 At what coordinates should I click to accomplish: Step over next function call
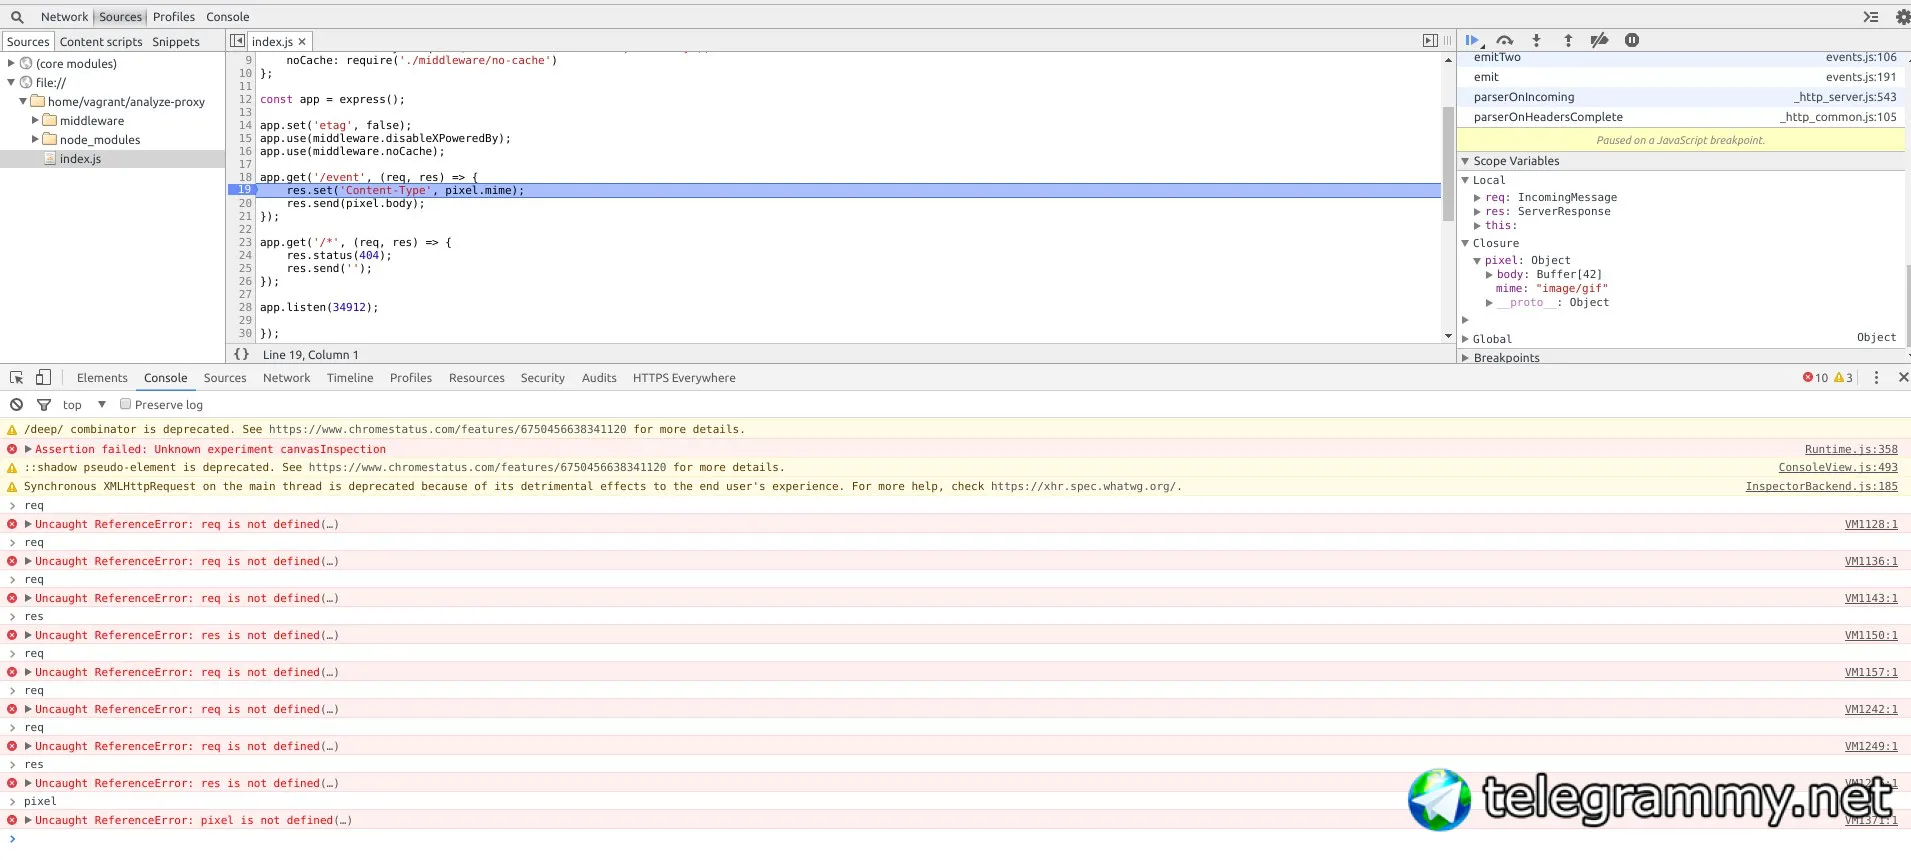(1505, 41)
